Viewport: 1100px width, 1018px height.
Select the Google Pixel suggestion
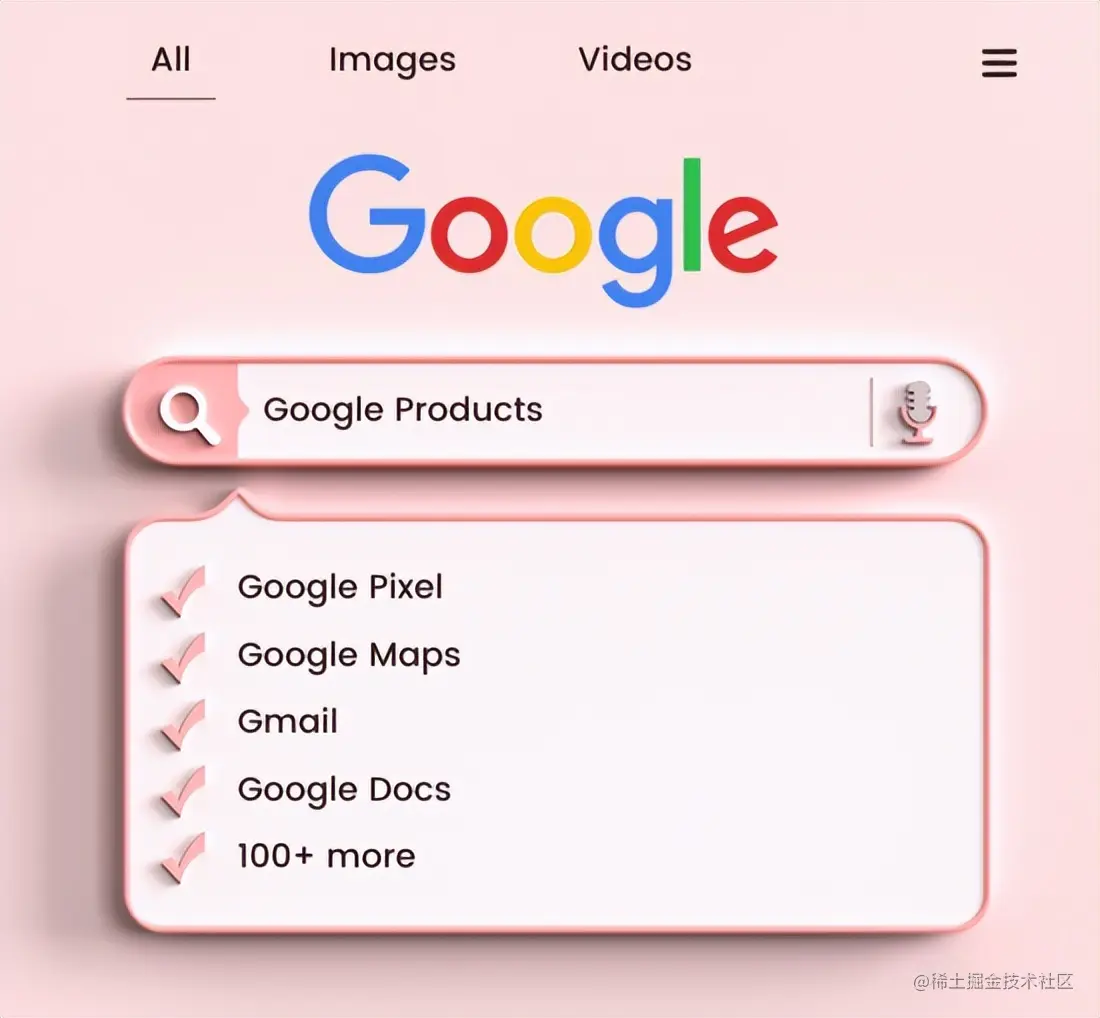[x=340, y=588]
